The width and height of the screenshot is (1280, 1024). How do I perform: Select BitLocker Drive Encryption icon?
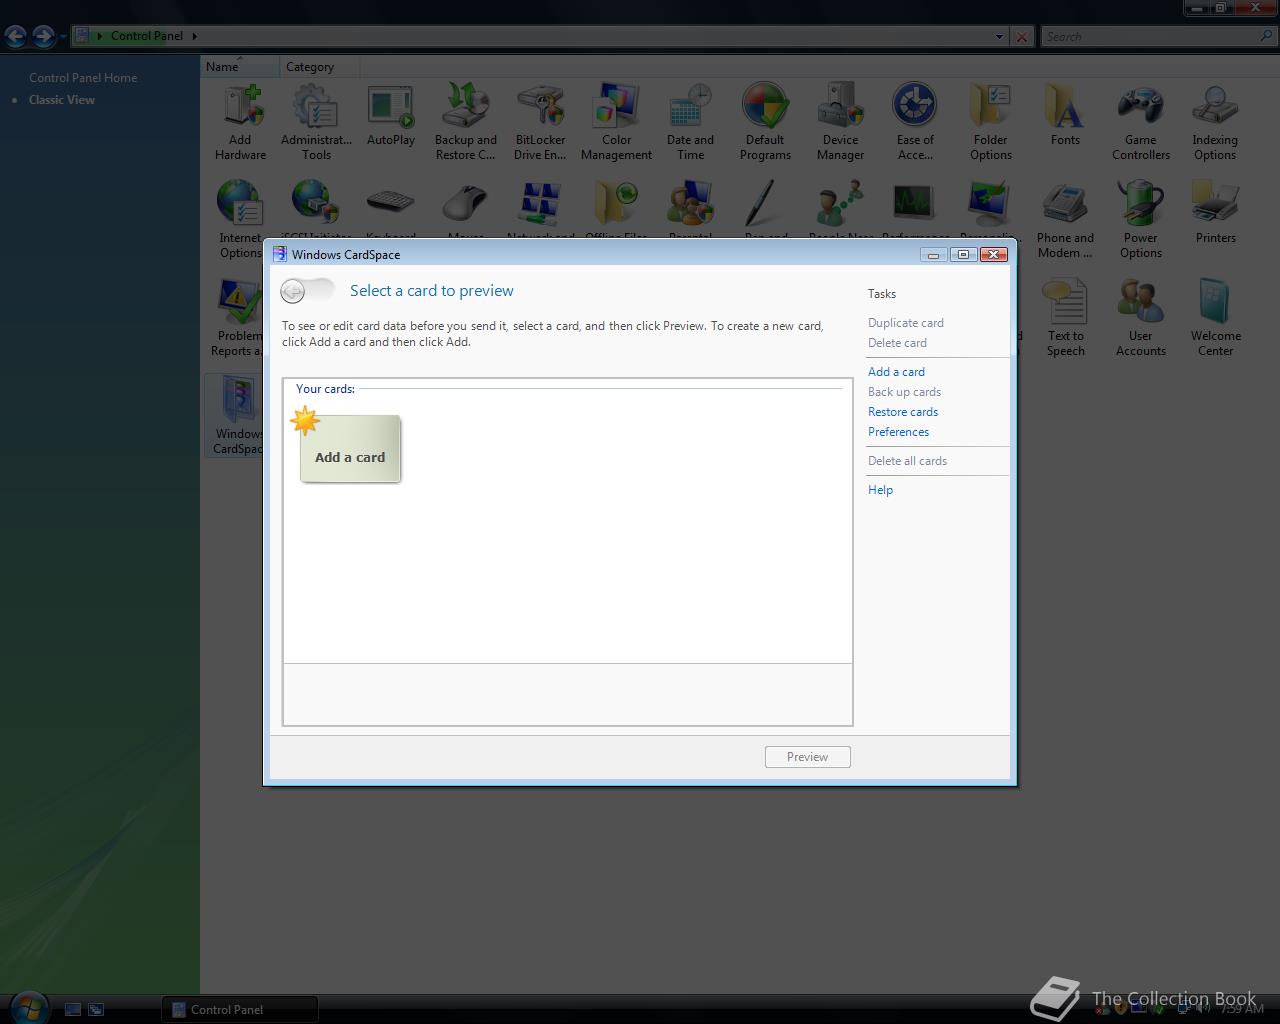(x=540, y=121)
